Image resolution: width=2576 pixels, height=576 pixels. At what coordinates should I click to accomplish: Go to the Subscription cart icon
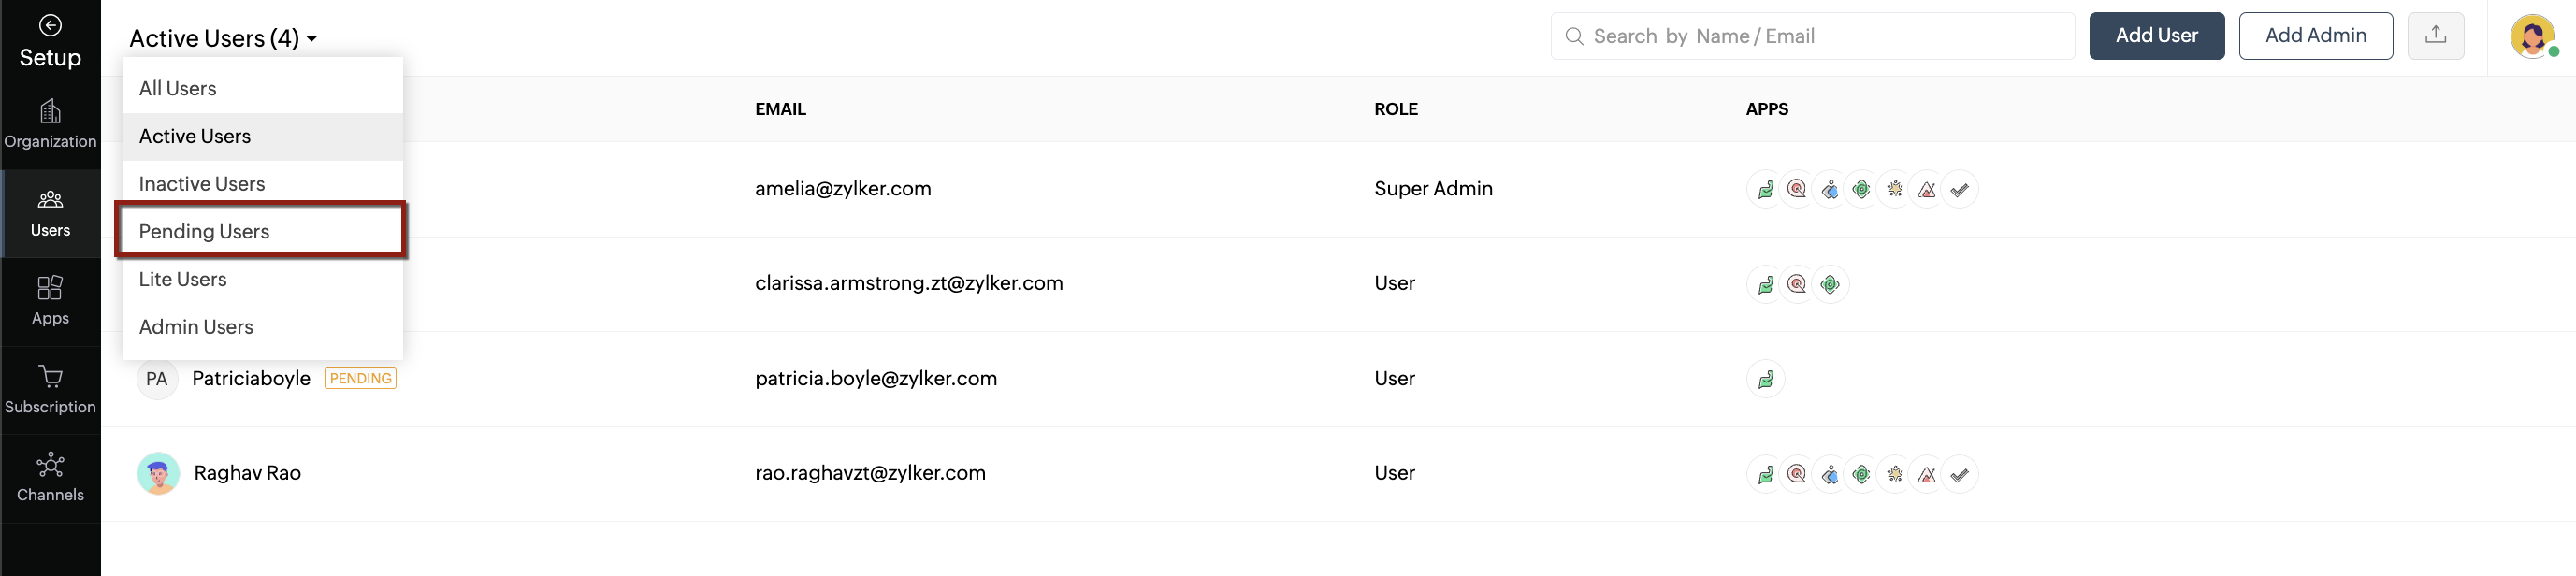pos(50,377)
